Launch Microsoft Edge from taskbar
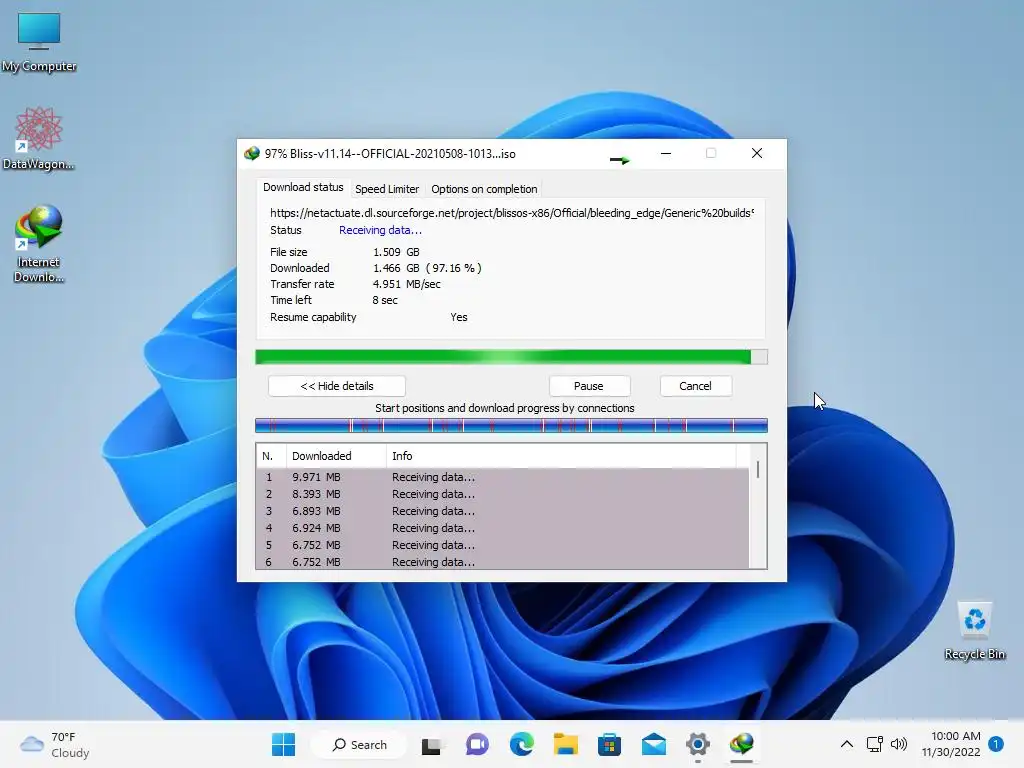The image size is (1024, 768). [x=521, y=744]
